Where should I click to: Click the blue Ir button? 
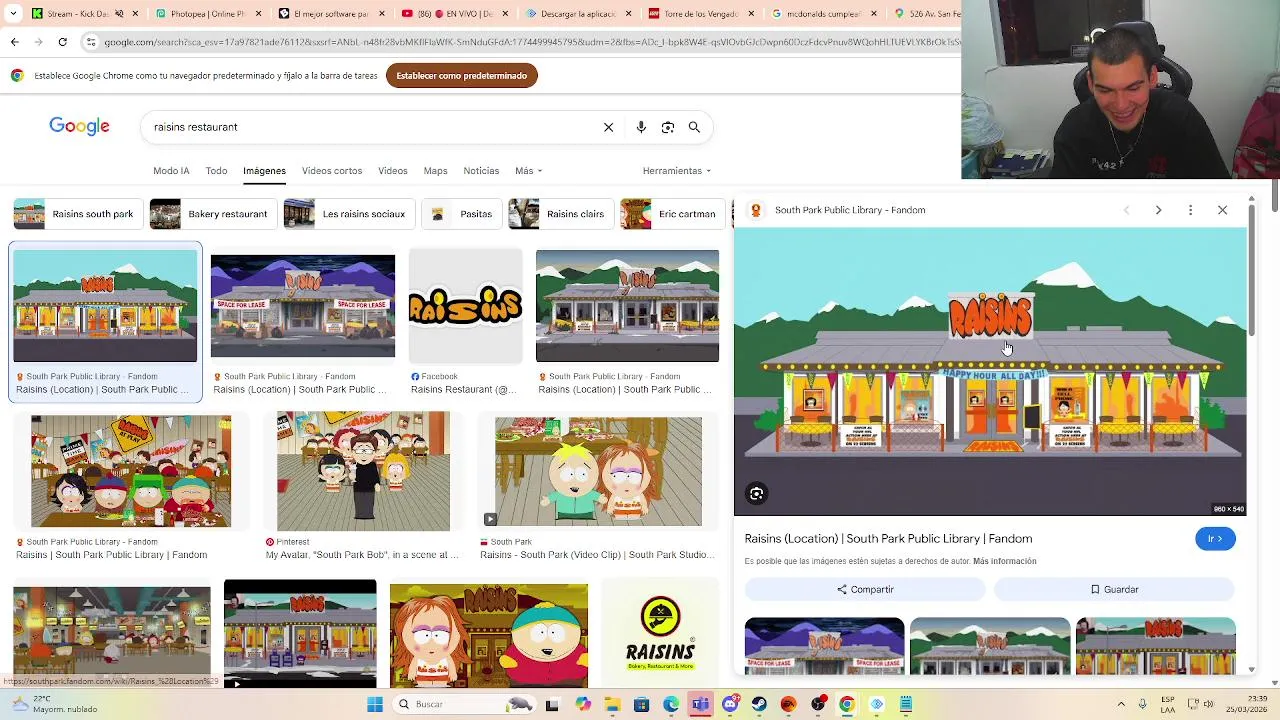(1215, 539)
